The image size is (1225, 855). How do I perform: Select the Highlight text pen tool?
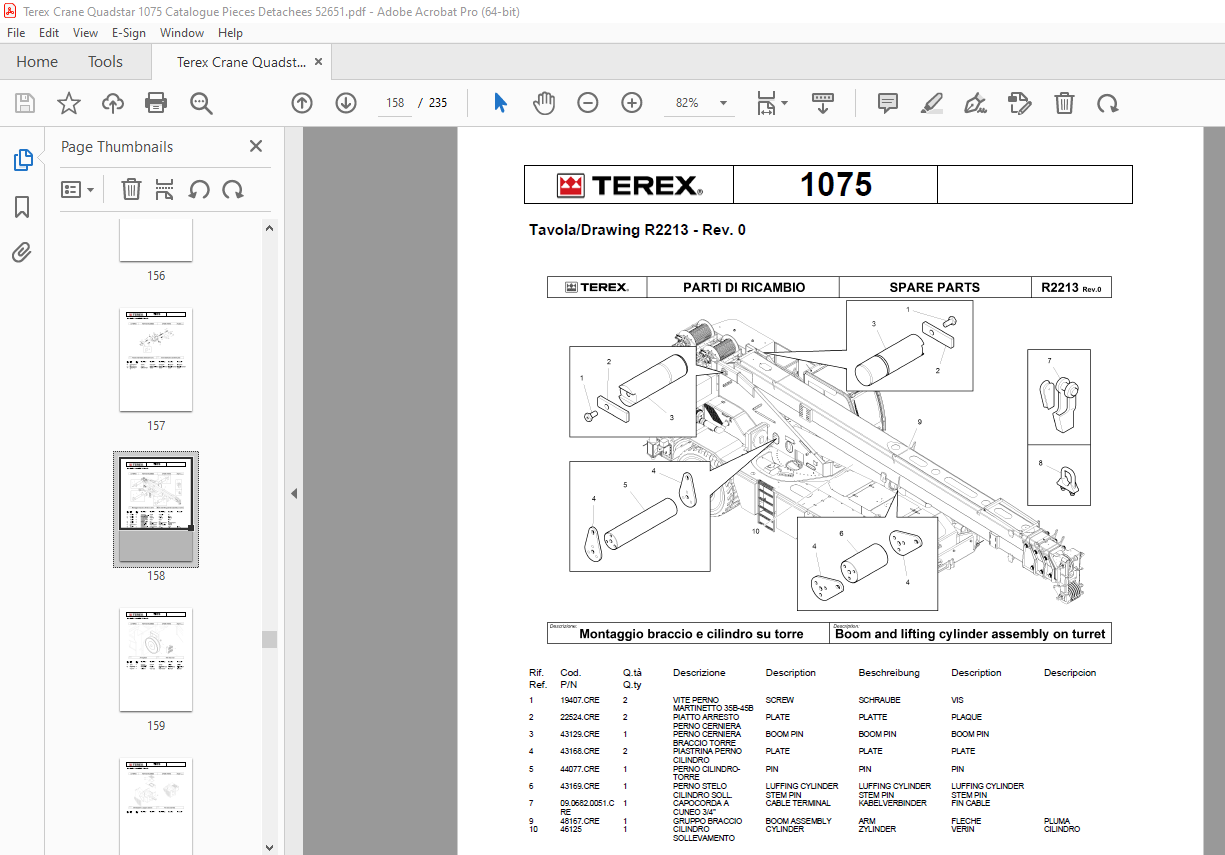tap(932, 103)
